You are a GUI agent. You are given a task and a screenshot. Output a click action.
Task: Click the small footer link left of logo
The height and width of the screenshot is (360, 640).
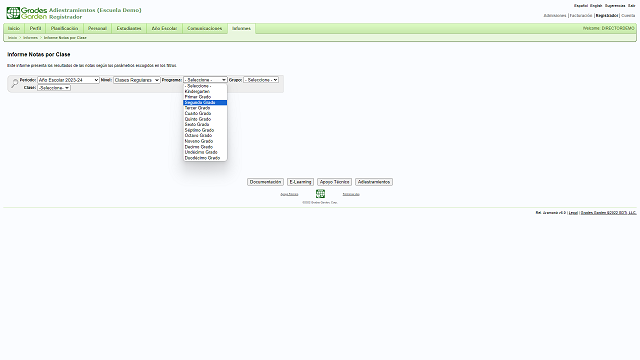pyautogui.click(x=289, y=194)
